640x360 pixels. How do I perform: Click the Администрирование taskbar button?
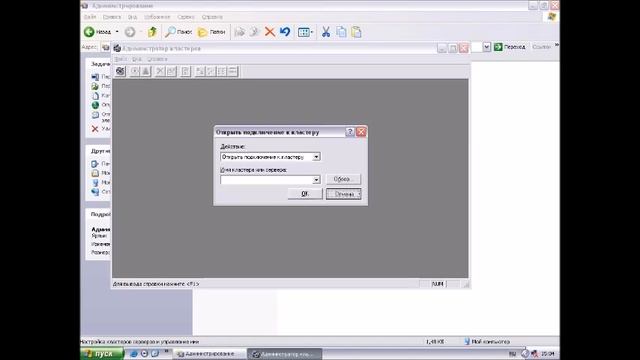(209, 354)
